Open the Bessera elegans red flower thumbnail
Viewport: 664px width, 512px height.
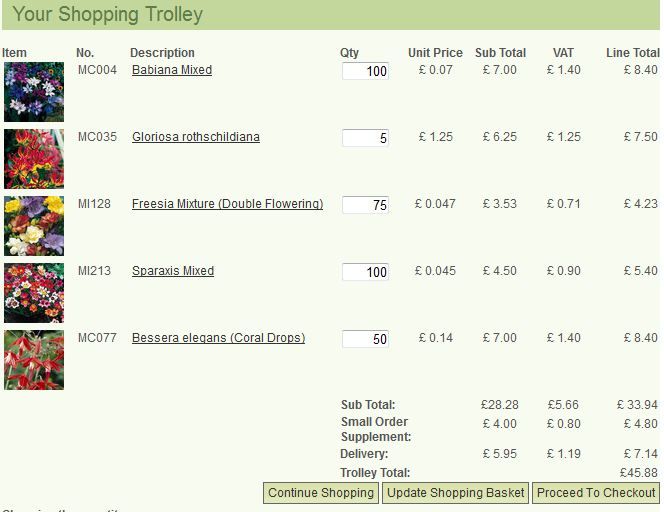pos(34,360)
